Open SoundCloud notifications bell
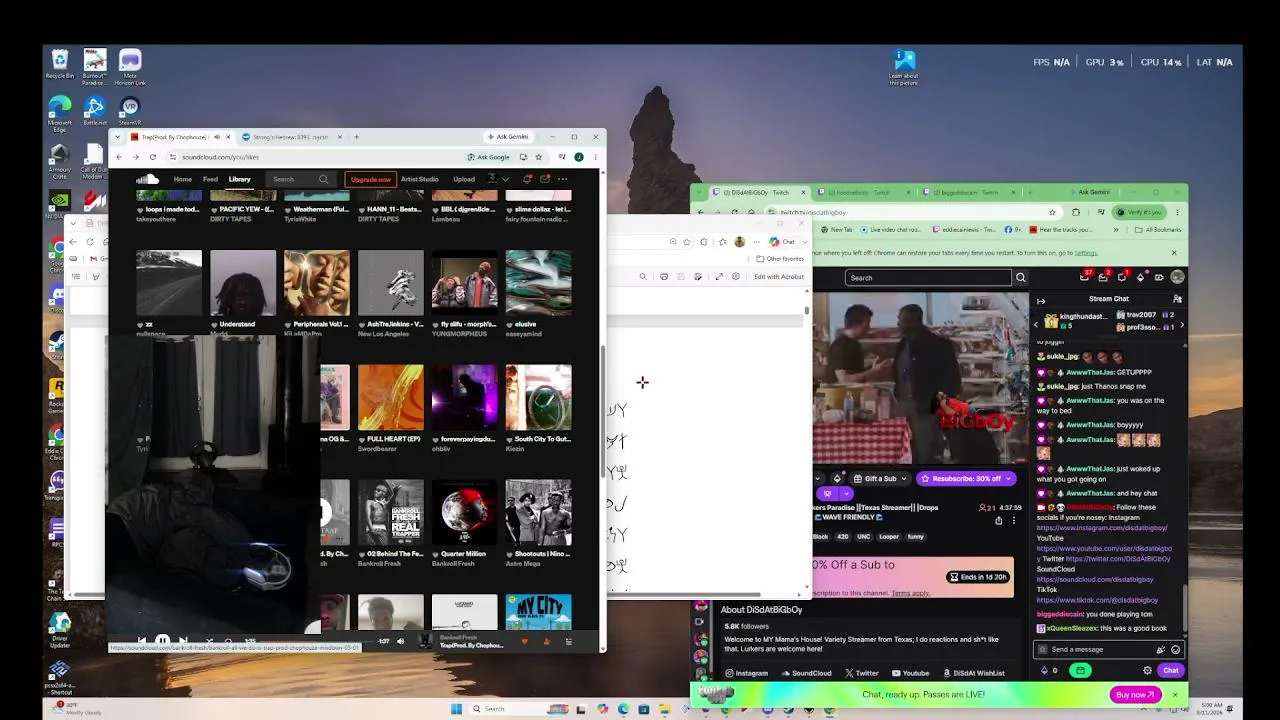Image resolution: width=1280 pixels, height=720 pixels. click(x=527, y=180)
